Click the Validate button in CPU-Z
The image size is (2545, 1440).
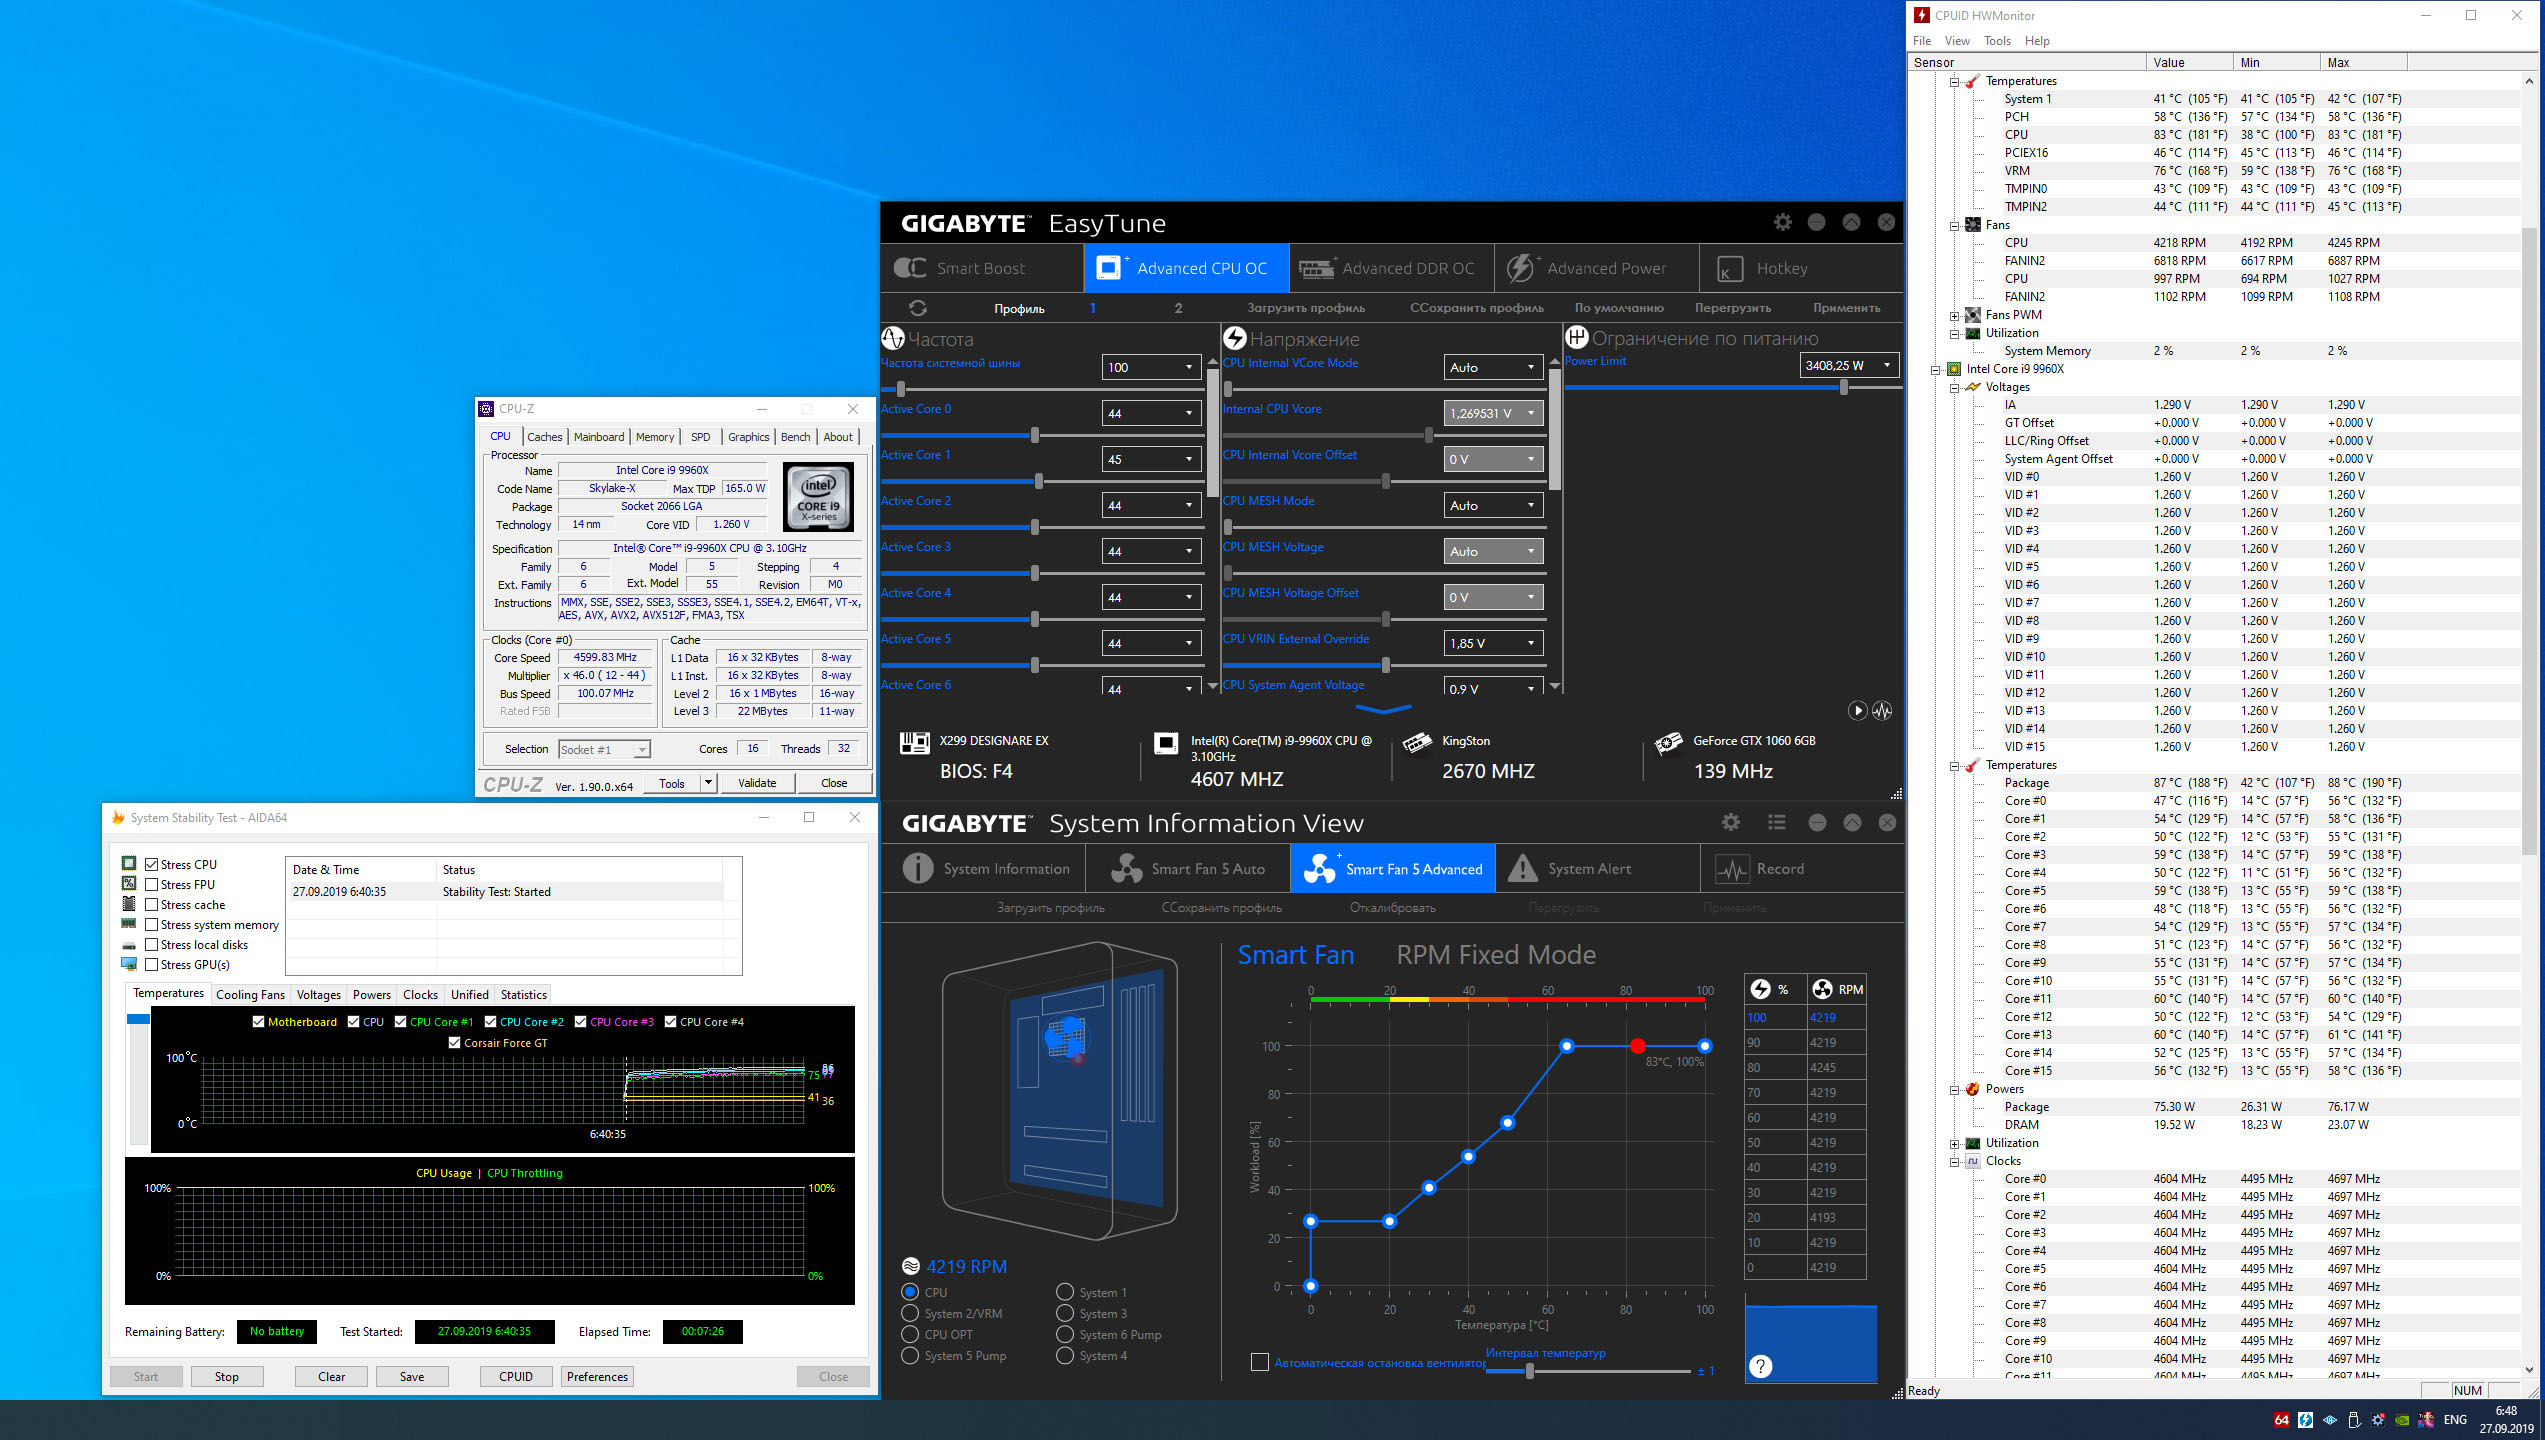pyautogui.click(x=756, y=783)
